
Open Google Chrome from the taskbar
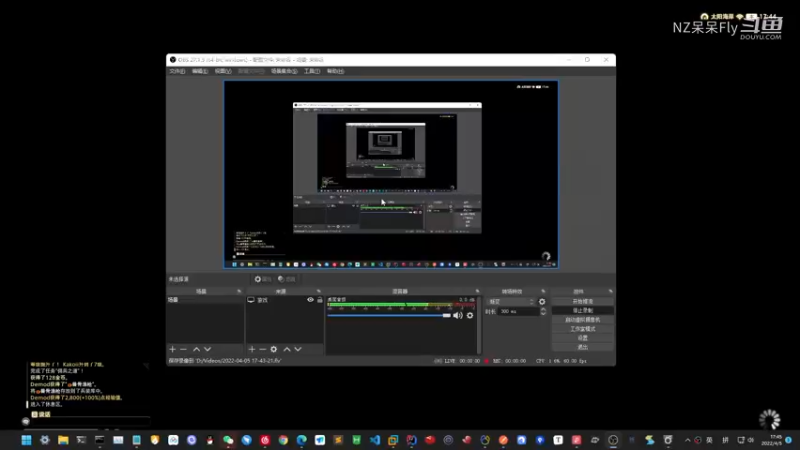[x=283, y=440]
